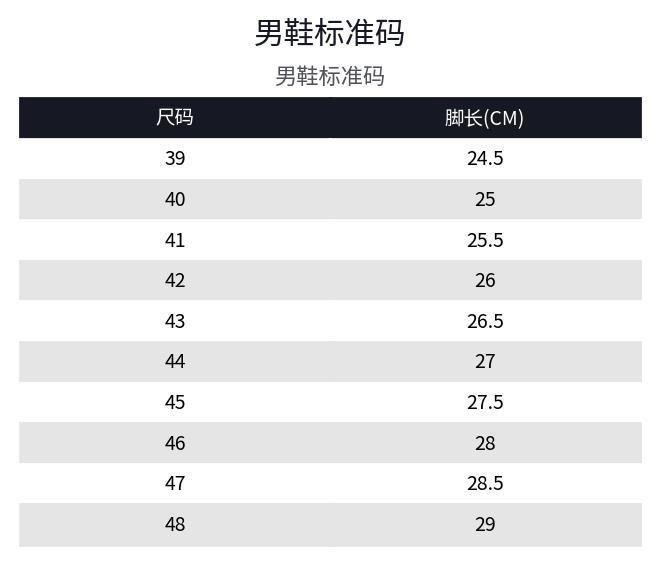Click the 28.5 foot length cell
The image size is (660, 565).
point(484,483)
